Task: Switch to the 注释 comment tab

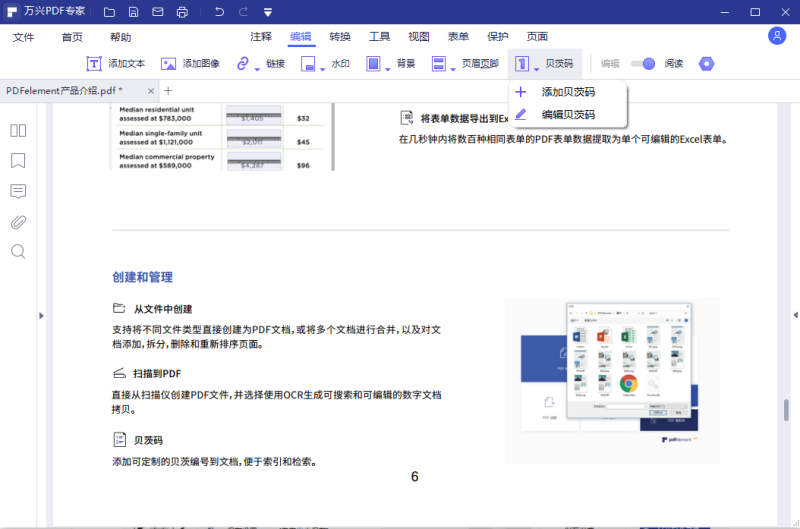Action: click(261, 36)
